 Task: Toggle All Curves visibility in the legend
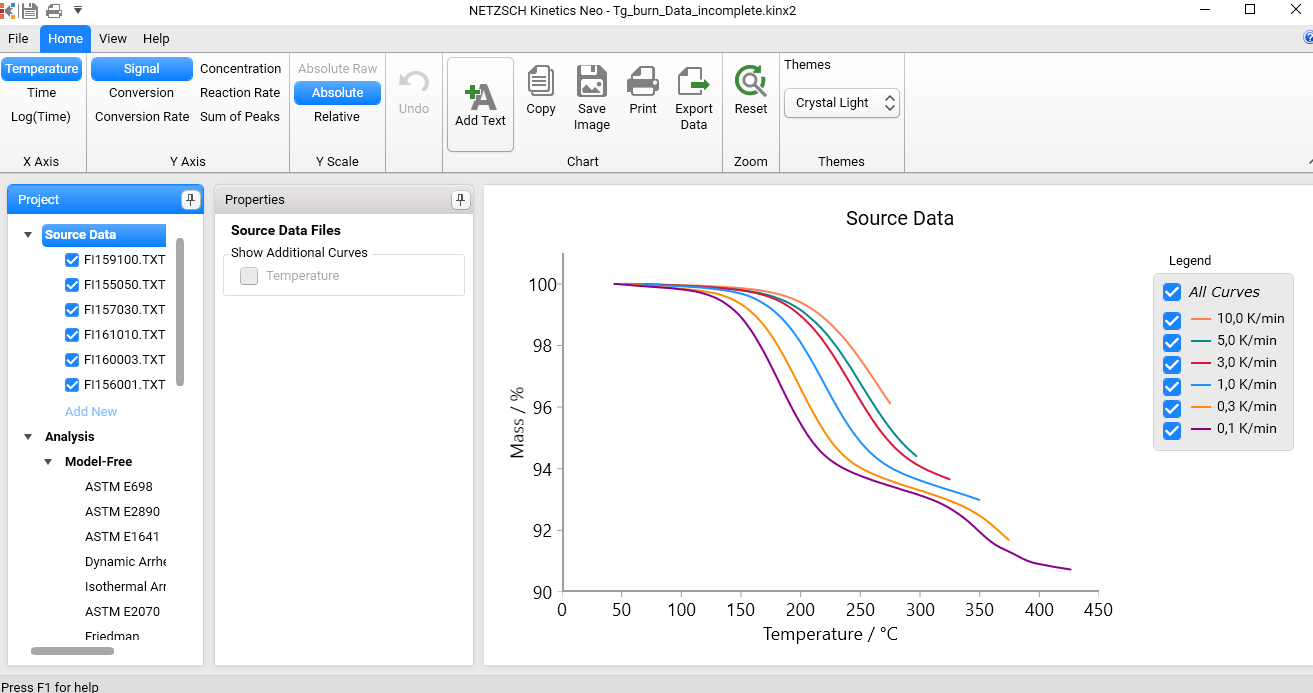click(1171, 292)
